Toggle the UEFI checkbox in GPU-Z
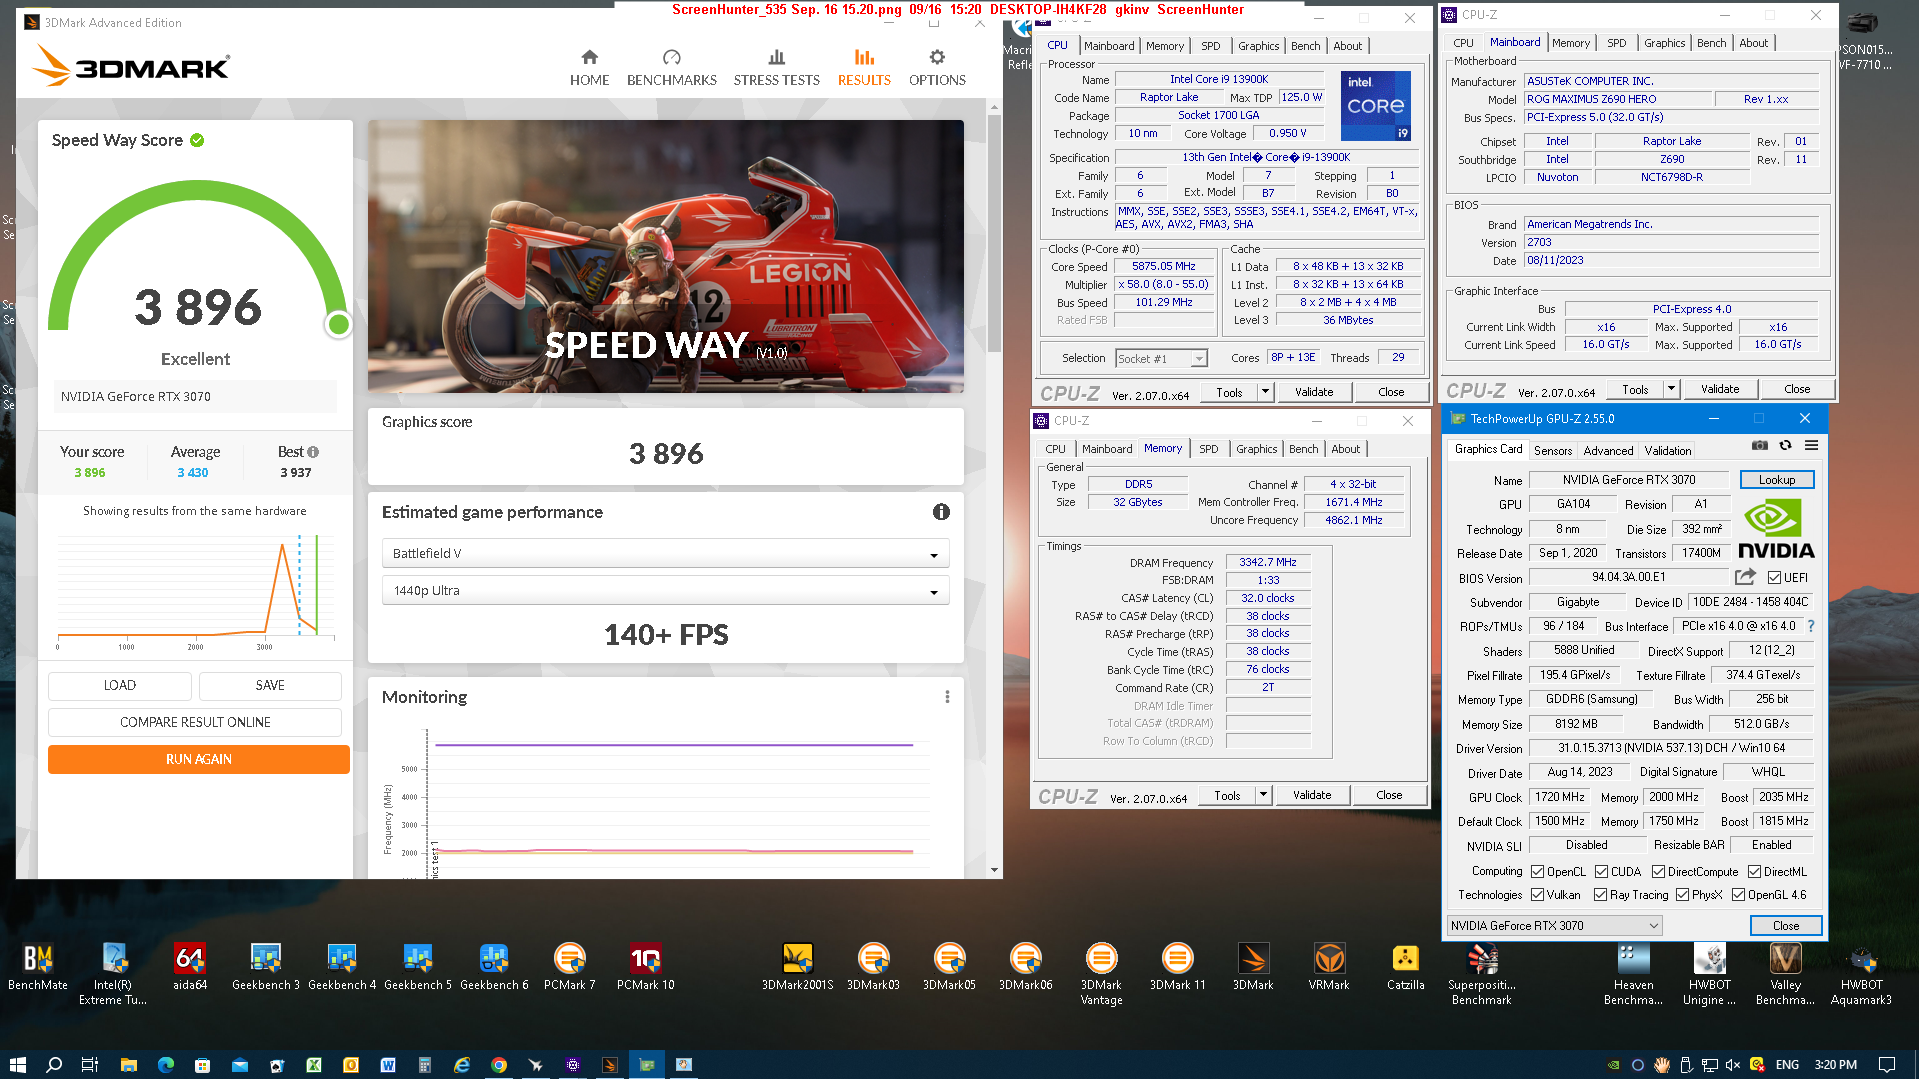The image size is (1919, 1079). (1774, 578)
